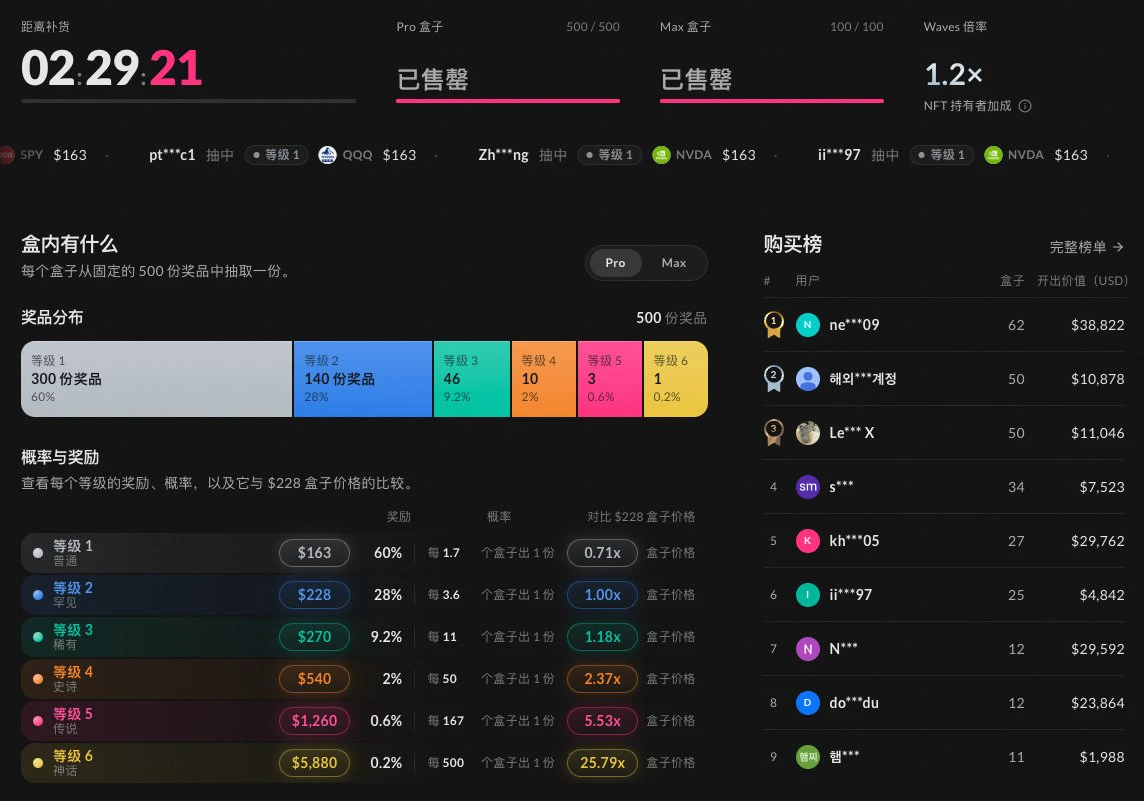The image size is (1144, 801).
Task: Click the gold rank 1 medal icon
Action: 773,325
